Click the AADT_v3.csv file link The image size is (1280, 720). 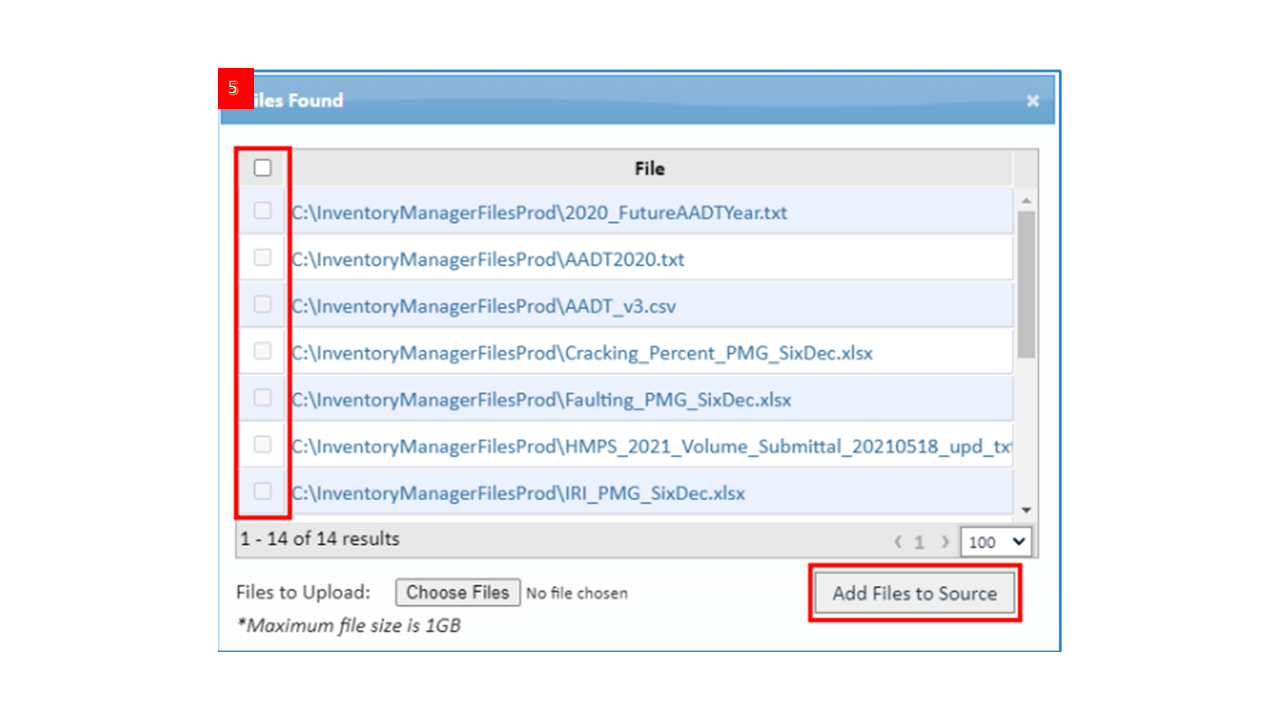pos(483,306)
